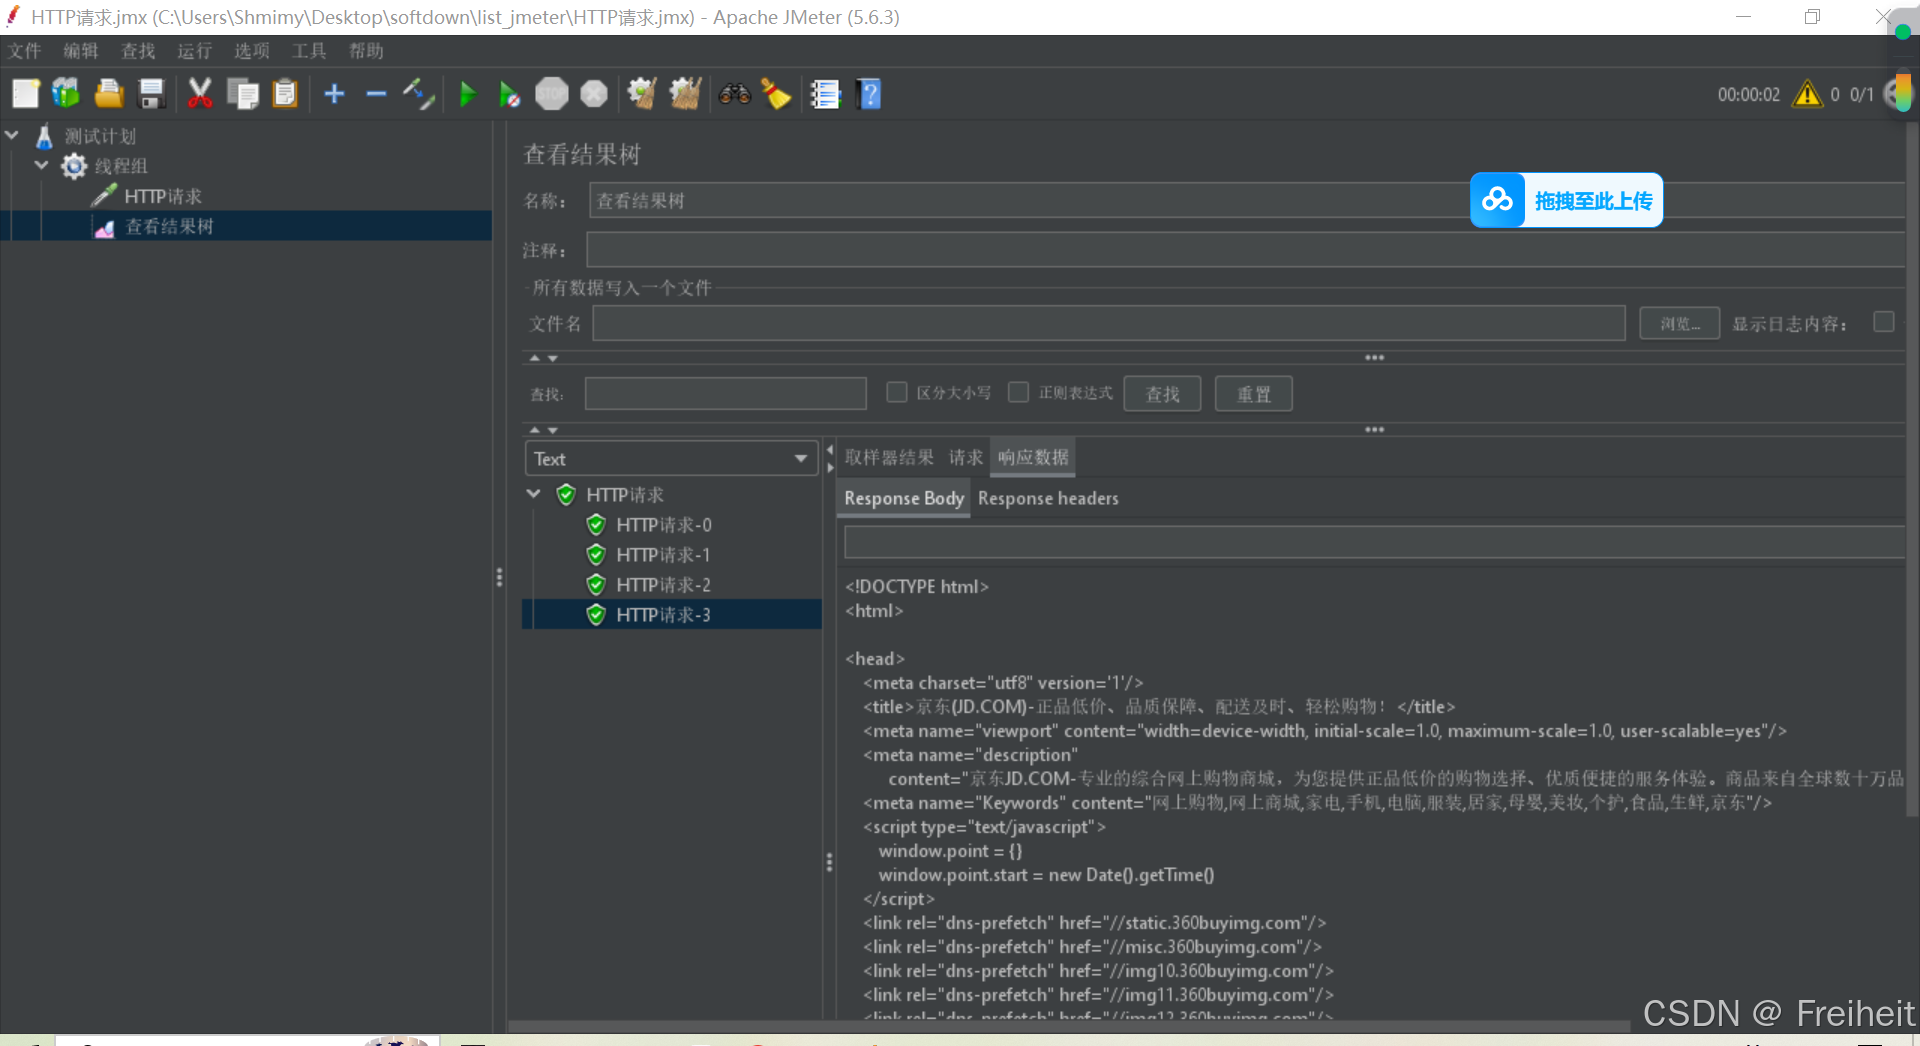Click the 查找 search text field
Image resolution: width=1920 pixels, height=1046 pixels.
pos(725,394)
